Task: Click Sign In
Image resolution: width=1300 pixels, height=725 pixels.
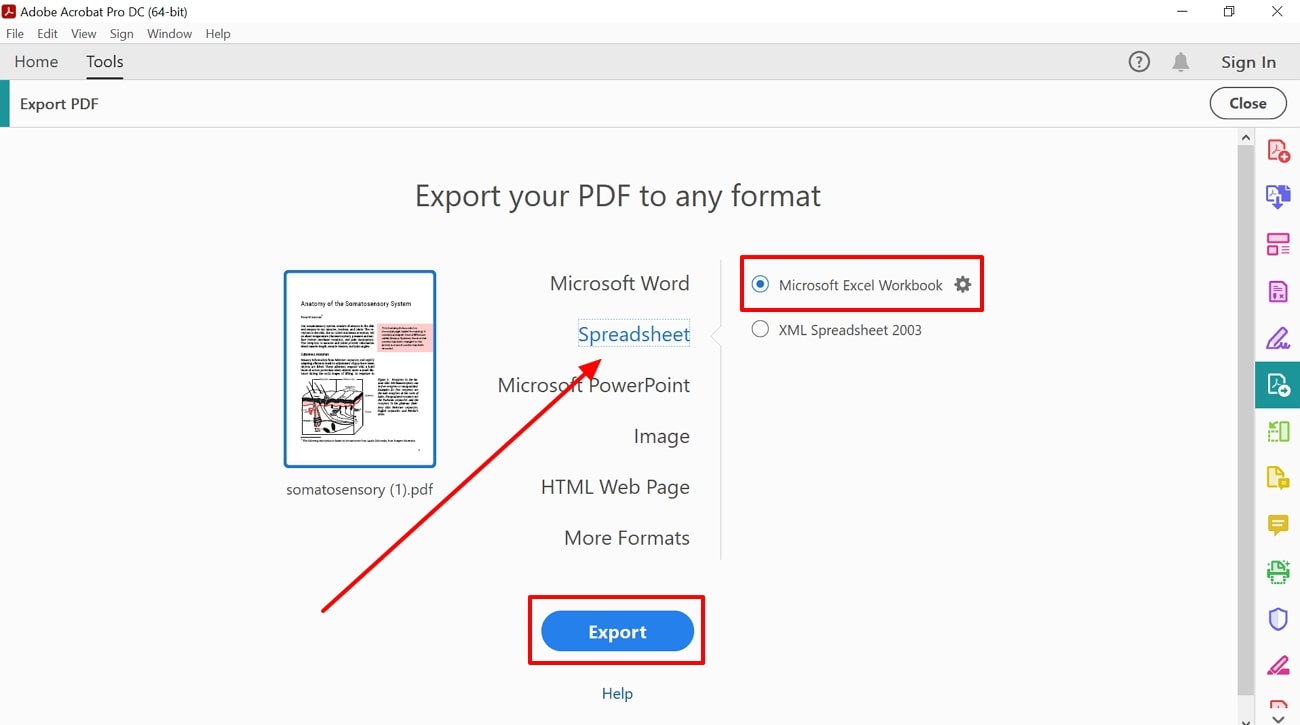Action: (1248, 62)
